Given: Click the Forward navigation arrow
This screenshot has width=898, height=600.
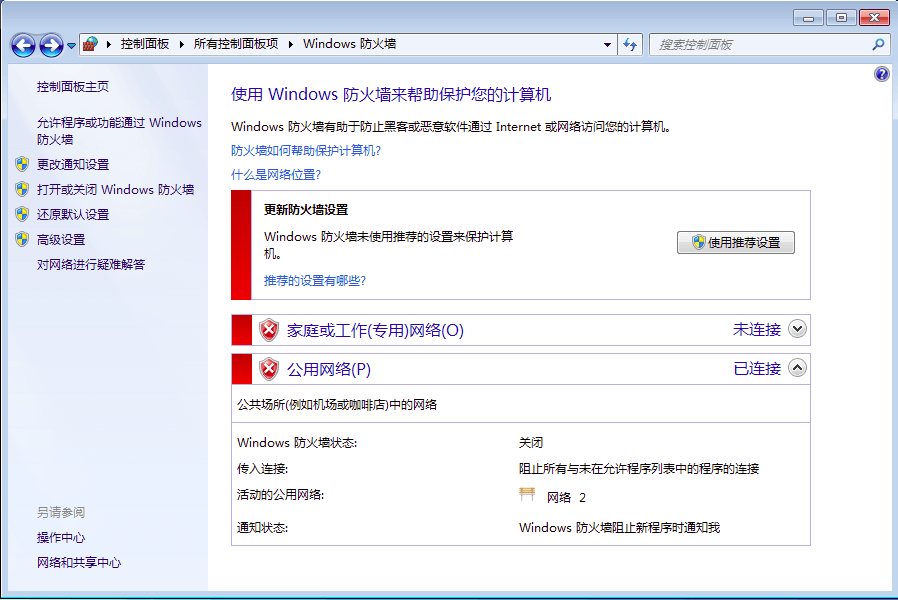Looking at the screenshot, I should point(51,45).
